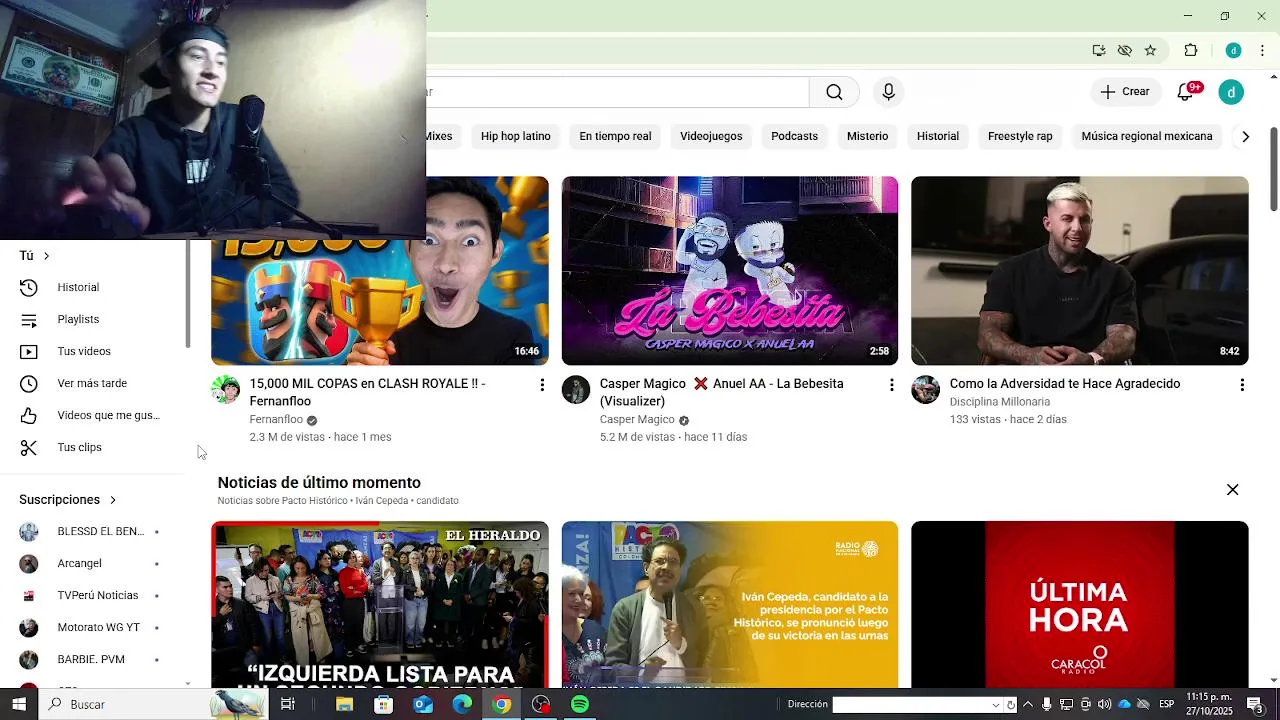
Task: Open the 15,000 MIL COPAS video title
Action: coord(367,392)
